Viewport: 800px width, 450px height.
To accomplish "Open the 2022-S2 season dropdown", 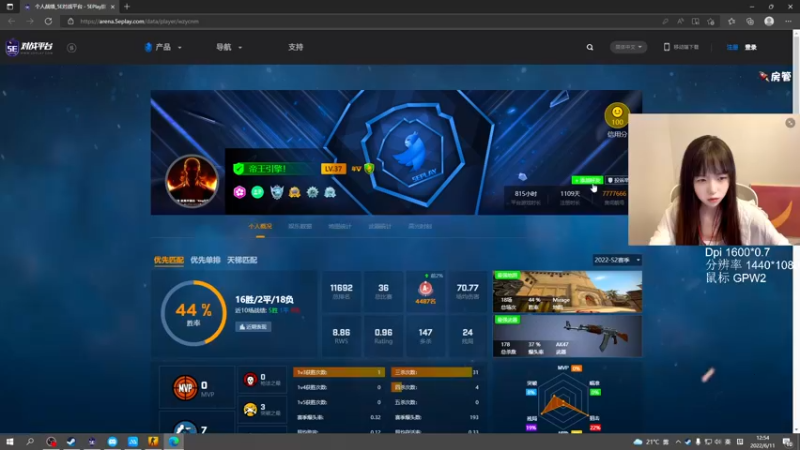I will click(x=617, y=260).
